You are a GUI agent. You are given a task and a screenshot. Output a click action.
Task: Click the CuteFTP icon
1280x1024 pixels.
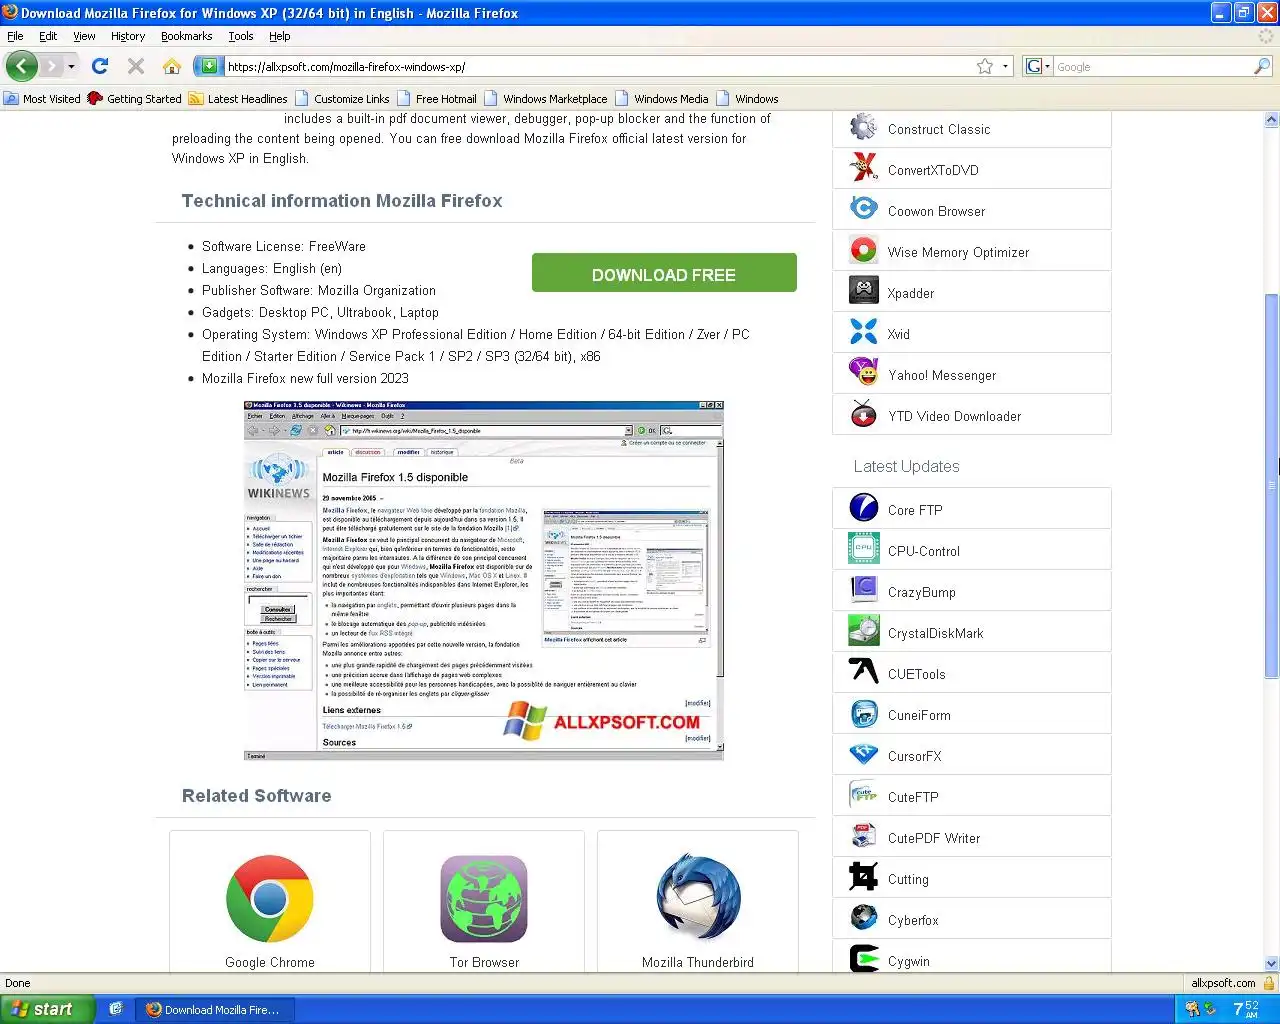[863, 796]
